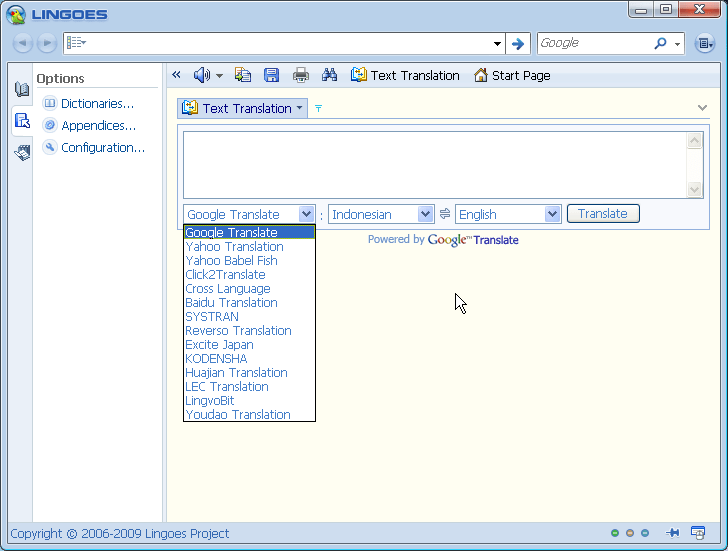Click inside the translation text area
The height and width of the screenshot is (551, 728).
tap(435, 165)
